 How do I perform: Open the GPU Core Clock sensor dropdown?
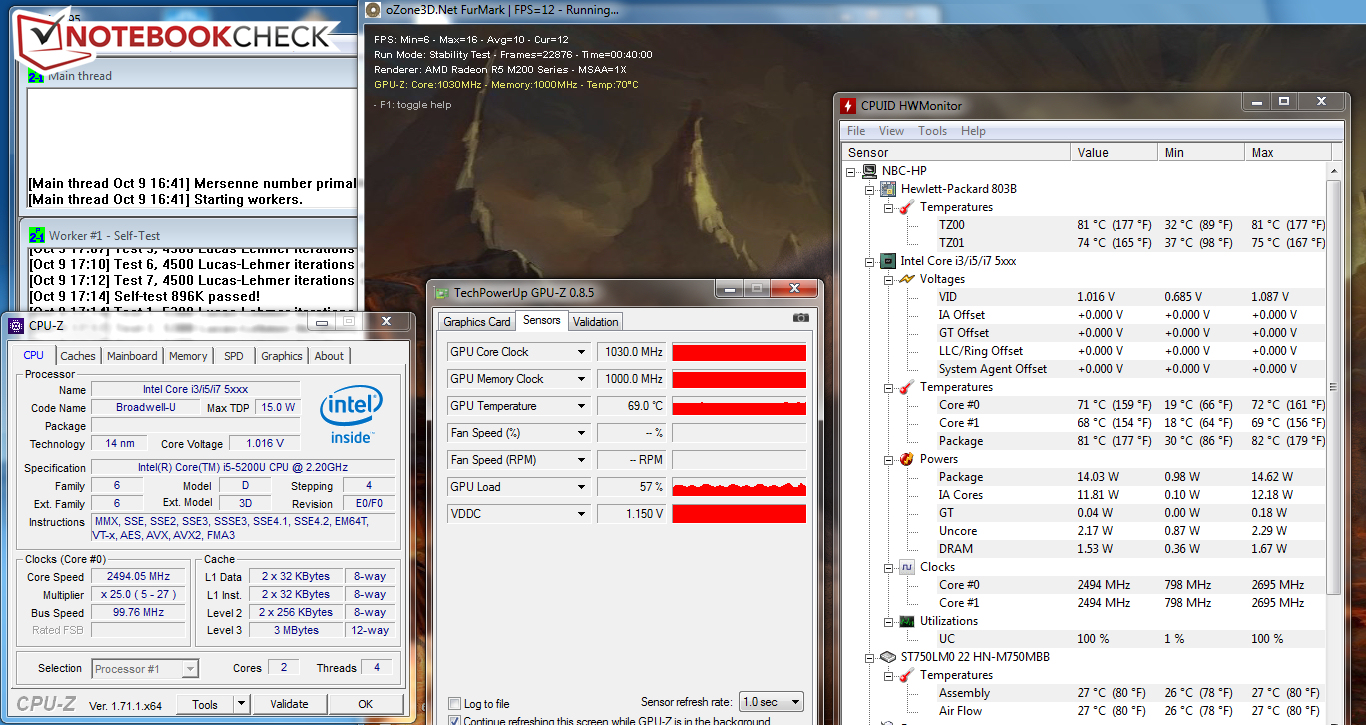(582, 352)
